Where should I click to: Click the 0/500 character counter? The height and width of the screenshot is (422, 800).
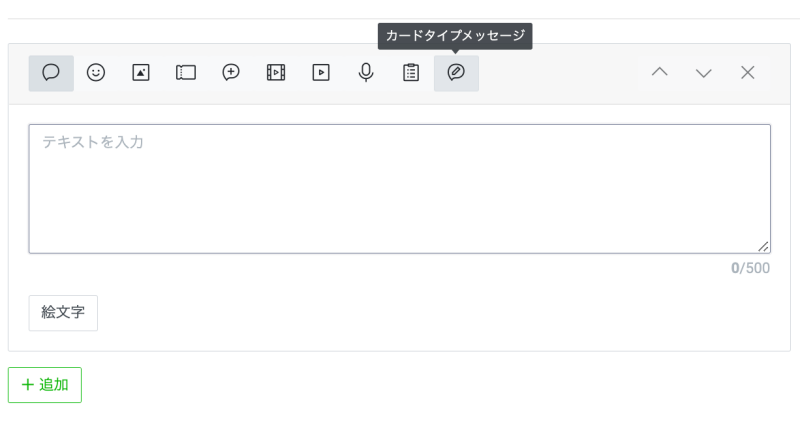coord(750,268)
